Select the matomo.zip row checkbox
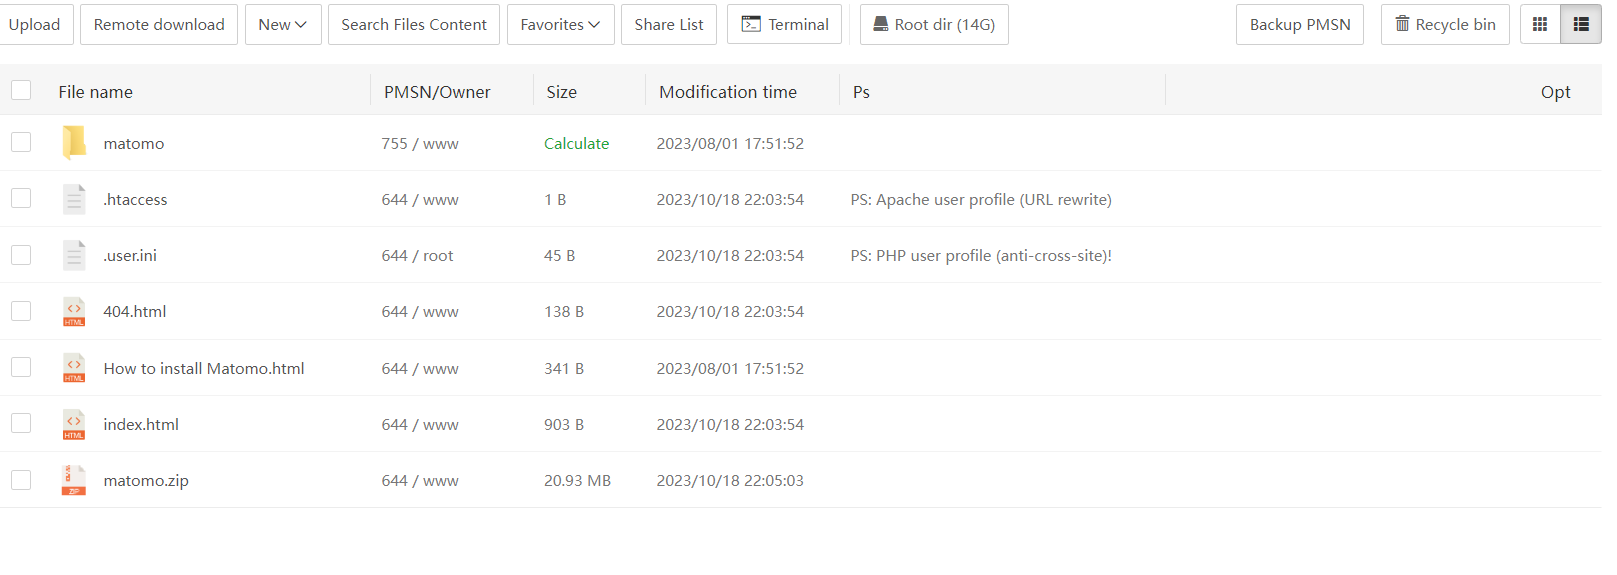The height and width of the screenshot is (575, 1617). pos(21,480)
